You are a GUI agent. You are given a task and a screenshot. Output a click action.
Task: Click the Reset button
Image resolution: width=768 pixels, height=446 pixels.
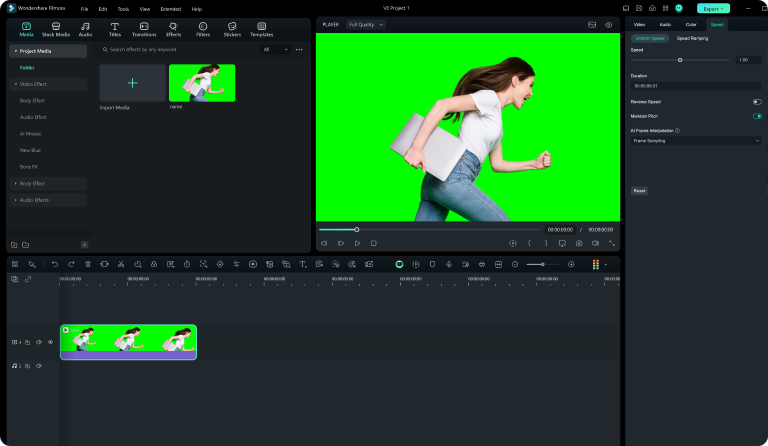(639, 191)
